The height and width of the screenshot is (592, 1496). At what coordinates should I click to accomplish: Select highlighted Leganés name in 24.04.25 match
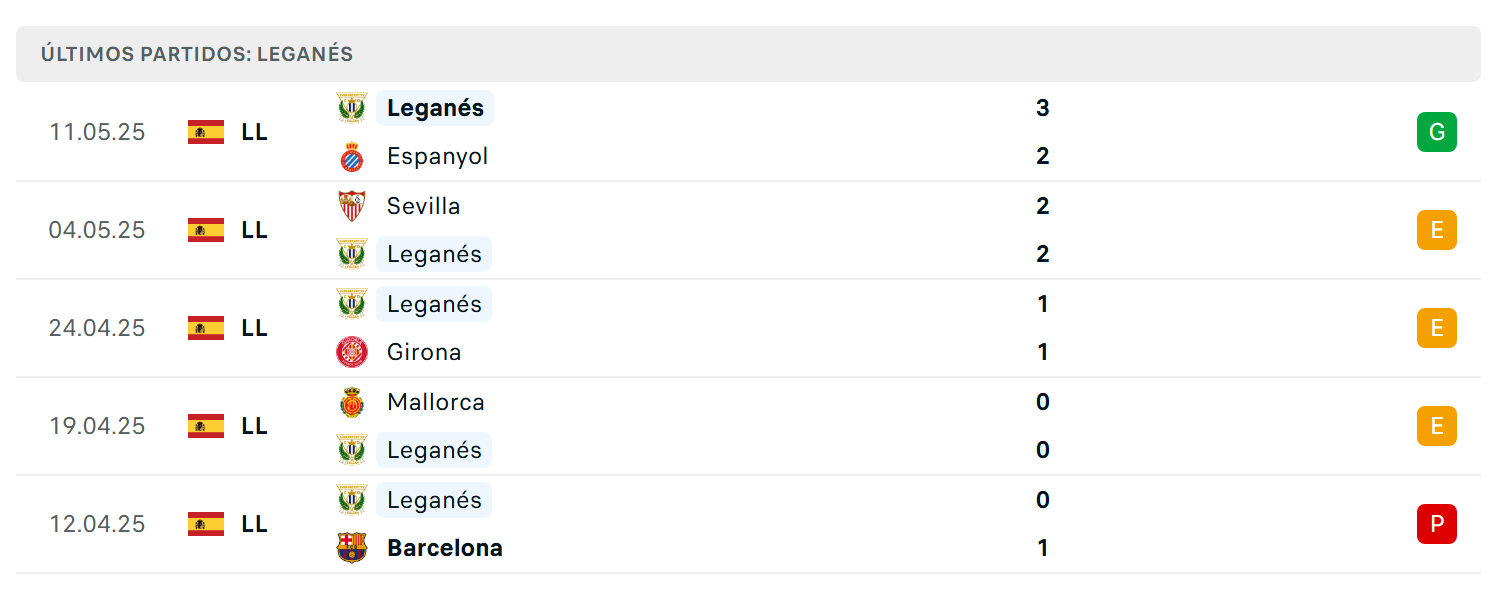434,304
